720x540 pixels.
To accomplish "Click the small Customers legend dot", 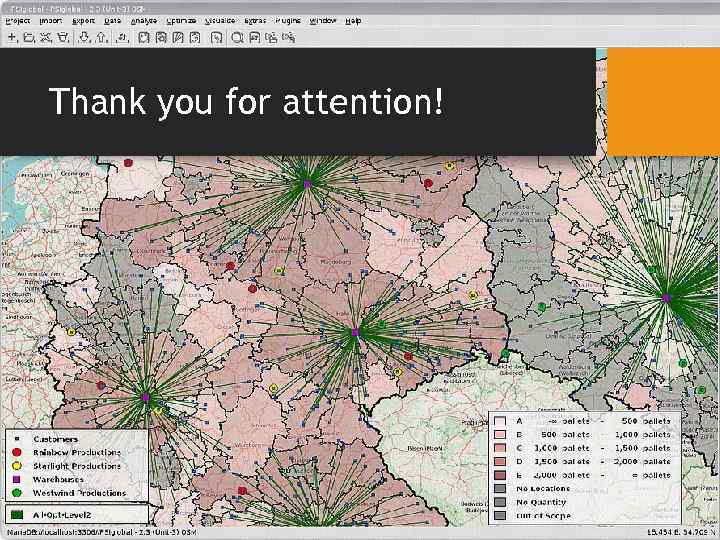I will [17, 439].
